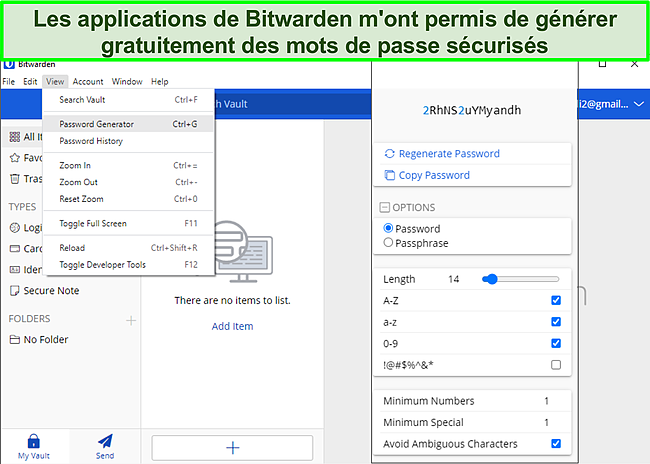Choose Toggle Full Screen menu entry
Image resolution: width=650 pixels, height=464 pixels.
[x=129, y=223]
